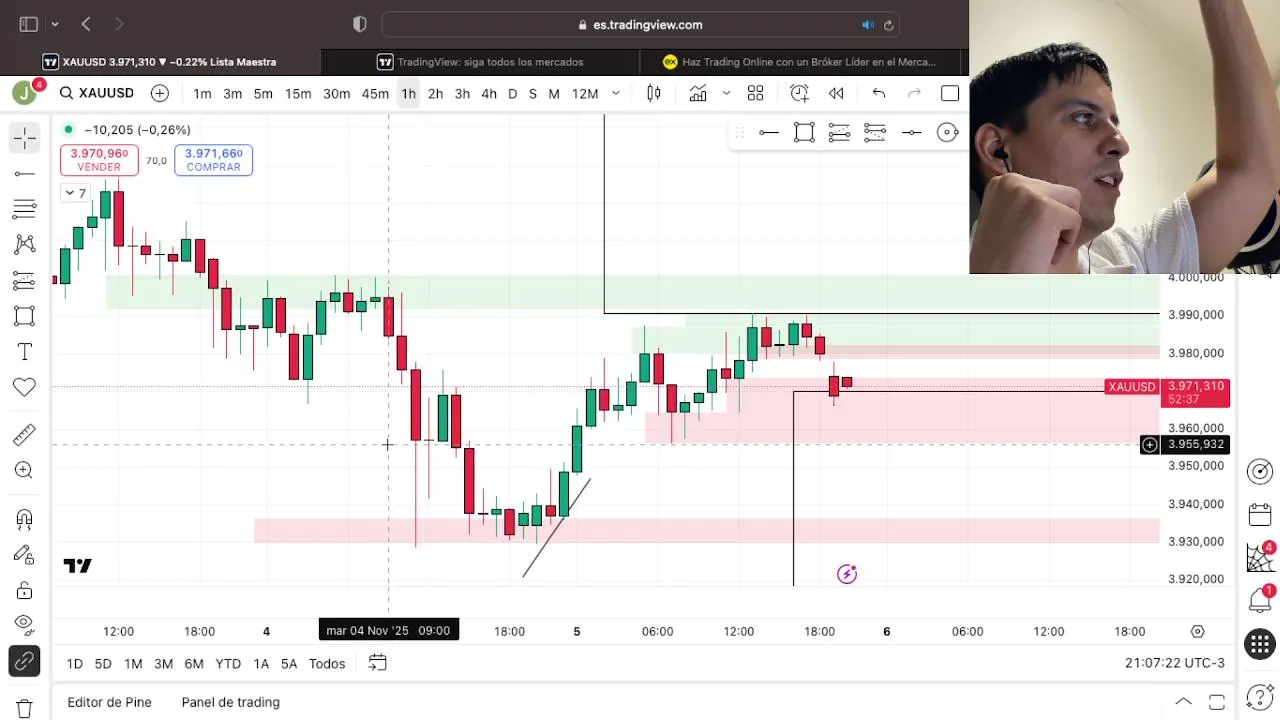The width and height of the screenshot is (1280, 720).
Task: Open the Indicators panel
Action: point(698,94)
